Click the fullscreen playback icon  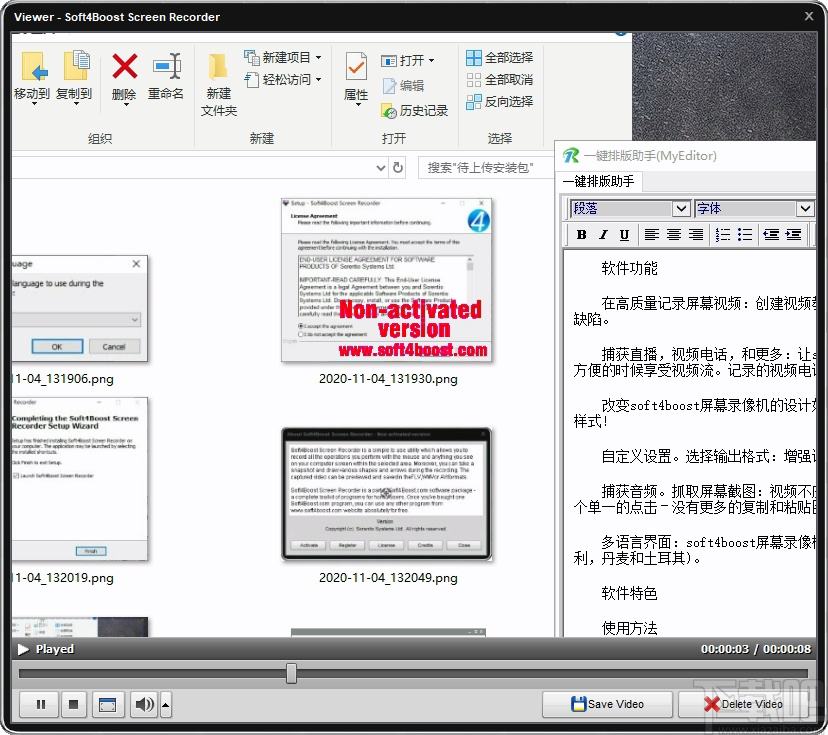coord(108,704)
